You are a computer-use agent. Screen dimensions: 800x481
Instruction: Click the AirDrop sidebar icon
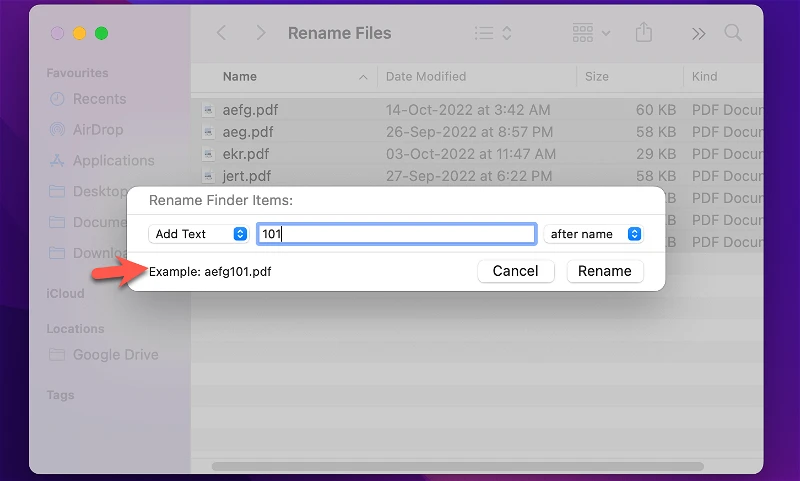point(57,130)
